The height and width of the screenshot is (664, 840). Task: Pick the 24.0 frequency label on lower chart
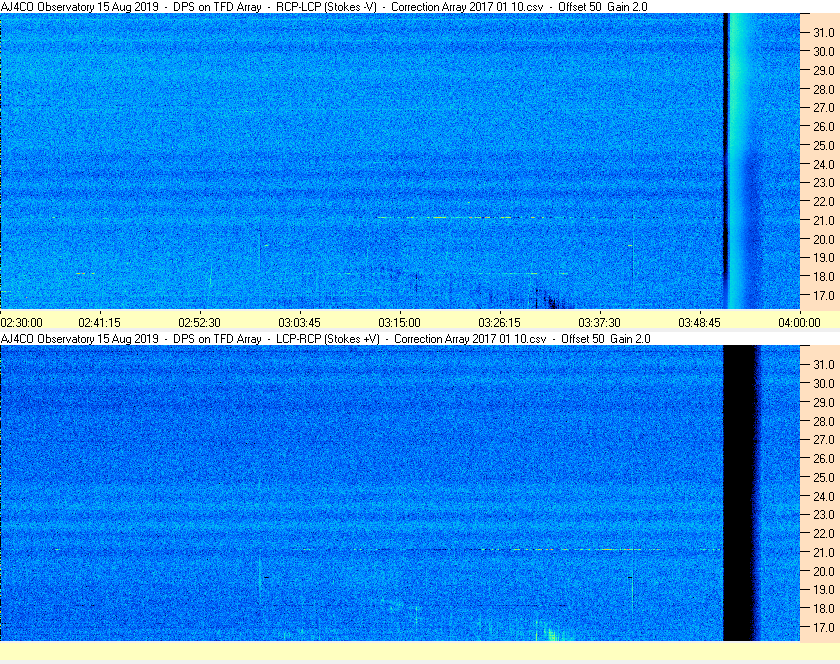pos(824,496)
